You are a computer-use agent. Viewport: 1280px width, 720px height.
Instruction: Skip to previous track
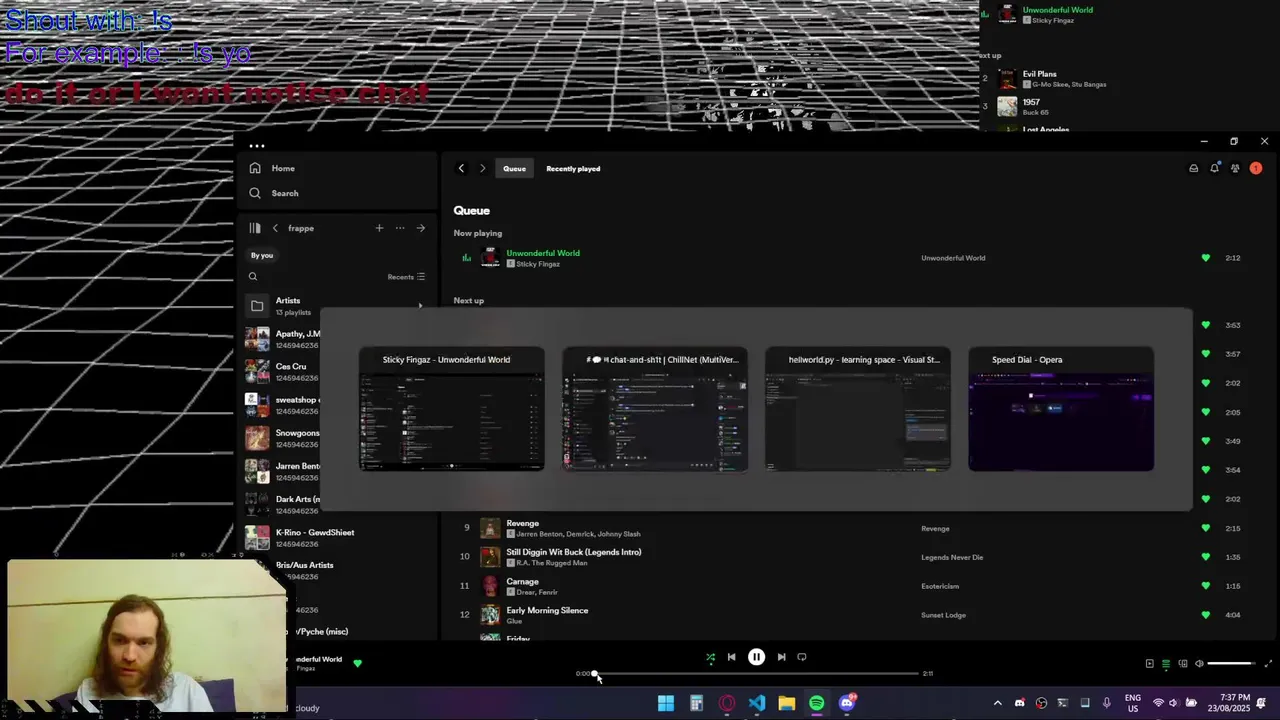pyautogui.click(x=731, y=657)
